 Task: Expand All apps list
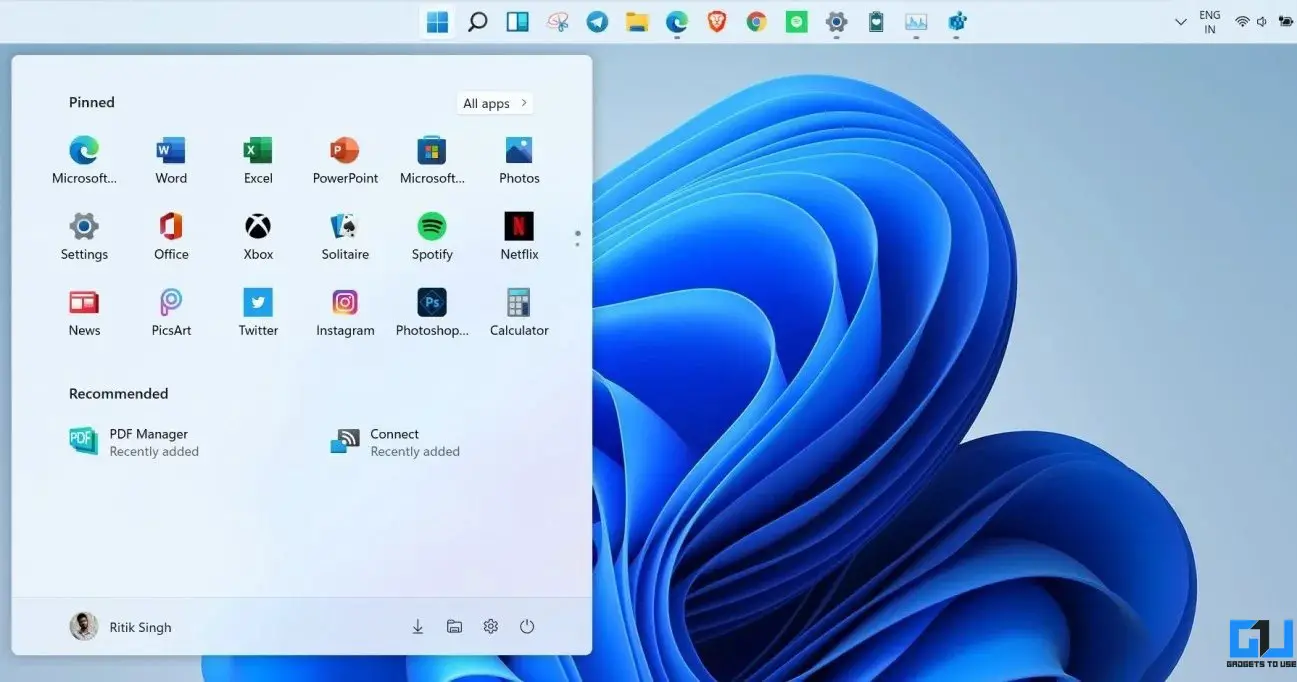[495, 103]
